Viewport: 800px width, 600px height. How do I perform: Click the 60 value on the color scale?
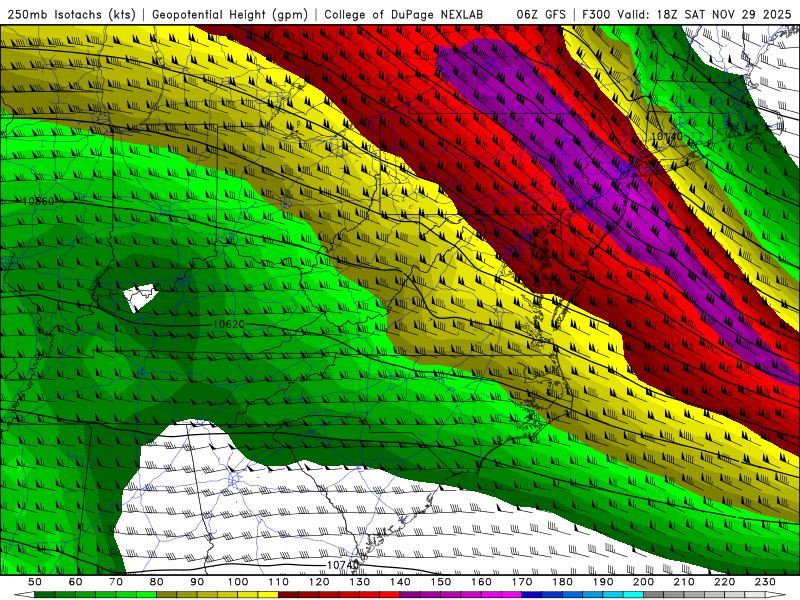(75, 582)
